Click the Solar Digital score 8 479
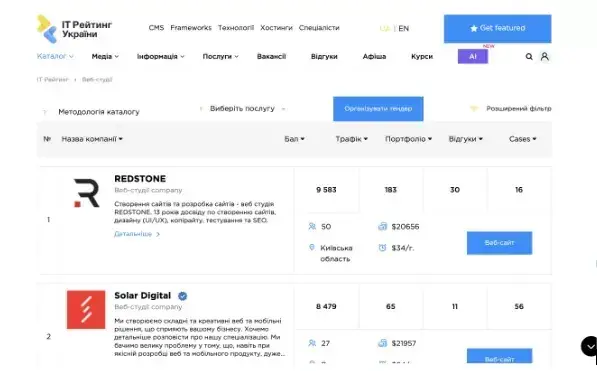The image size is (597, 371). coord(326,306)
